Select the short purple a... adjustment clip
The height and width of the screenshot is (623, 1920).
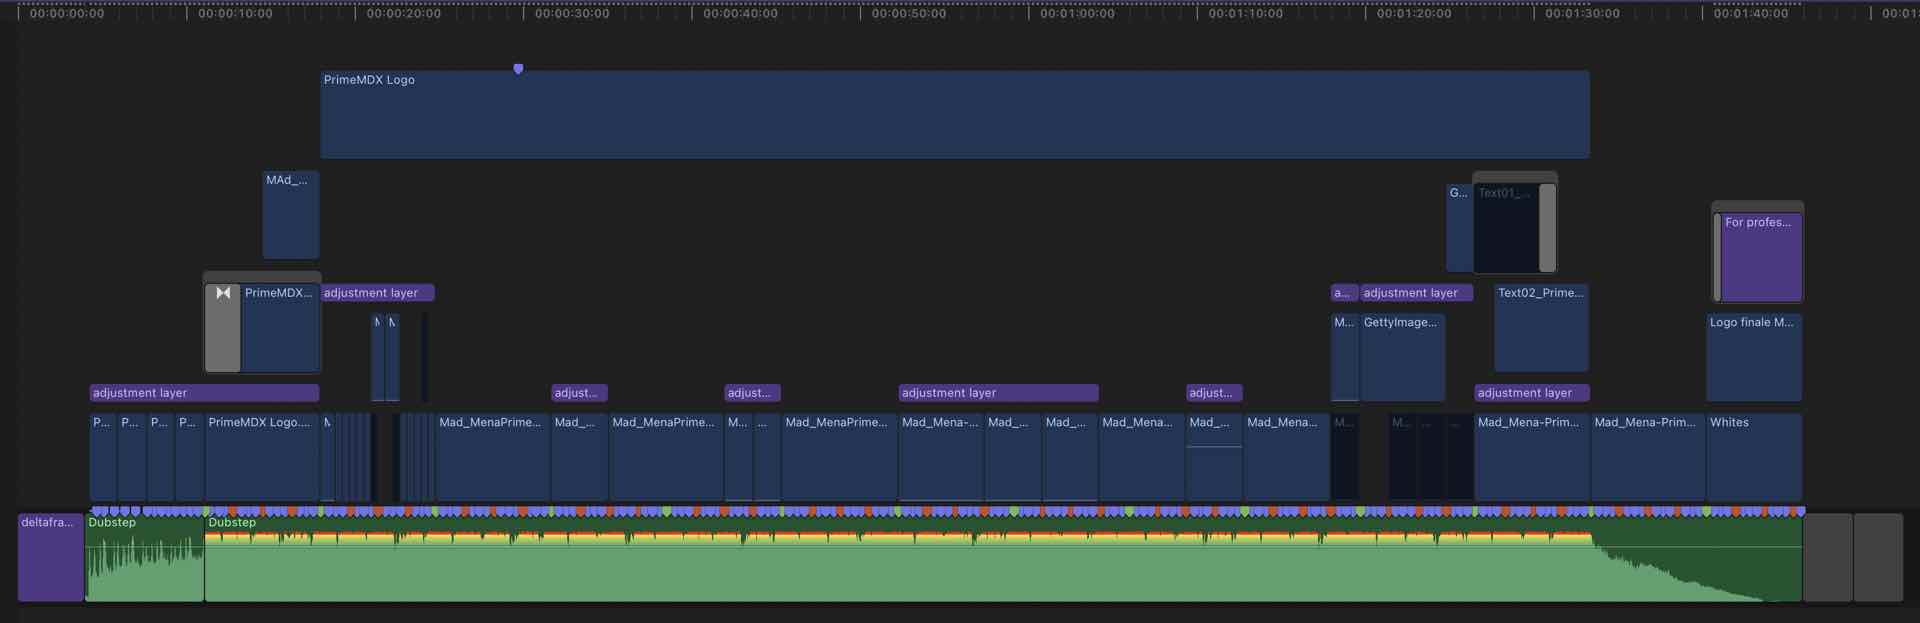(1344, 293)
